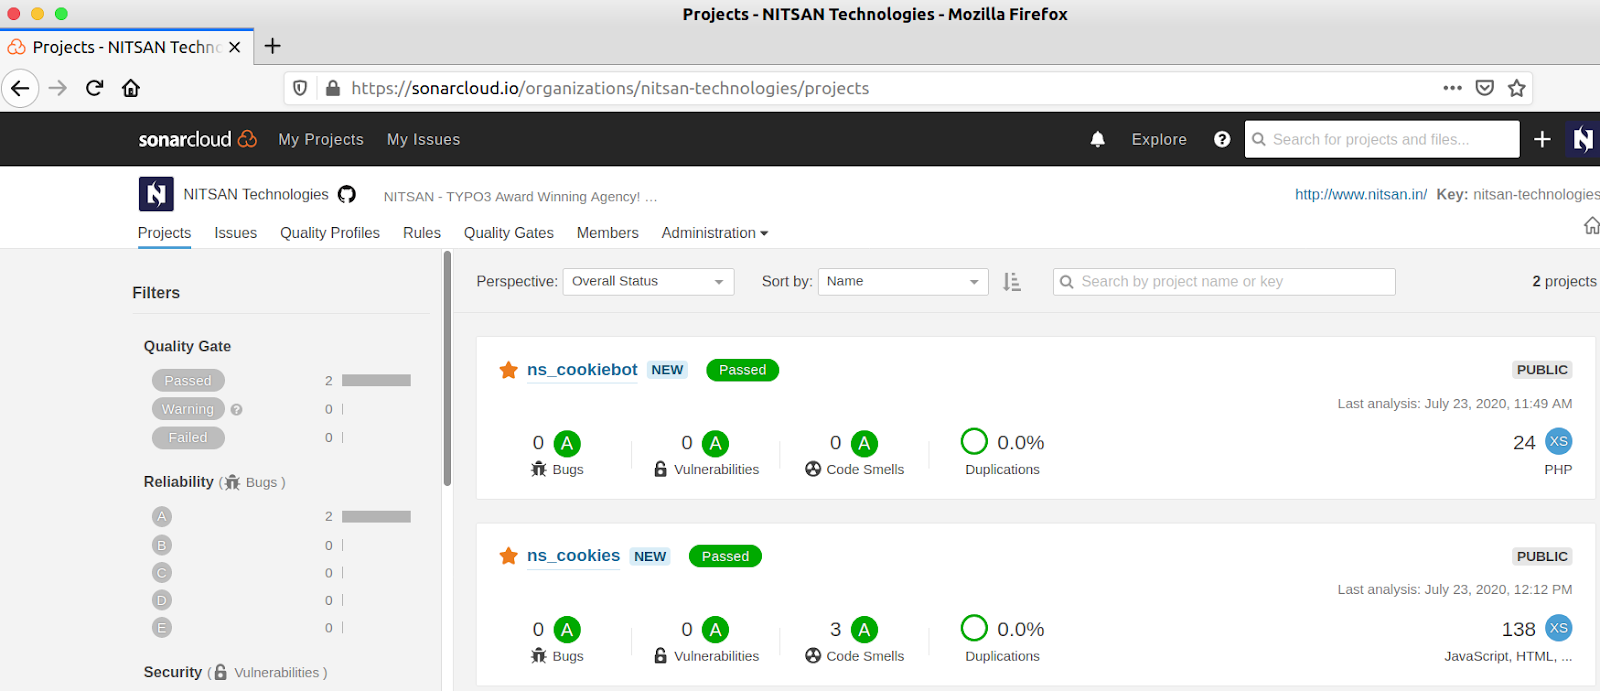Unfavorite ns_cookiebot using the star icon
The width and height of the screenshot is (1600, 691).
tap(508, 370)
